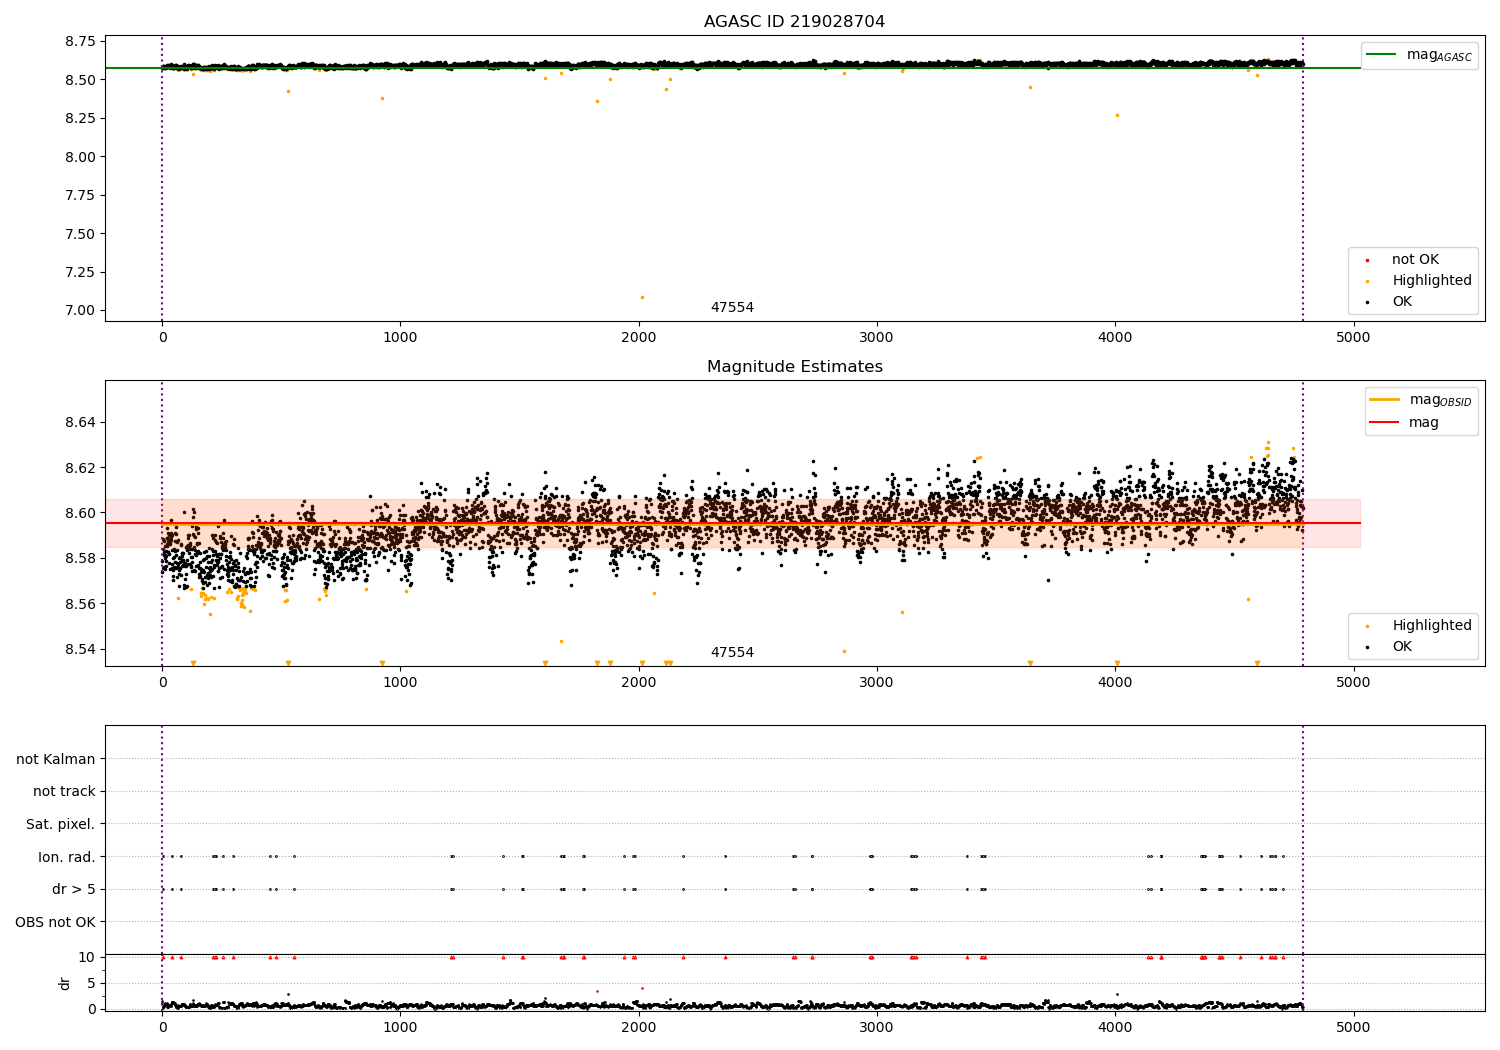Click the 'OBS not OK' row label

(x=56, y=922)
